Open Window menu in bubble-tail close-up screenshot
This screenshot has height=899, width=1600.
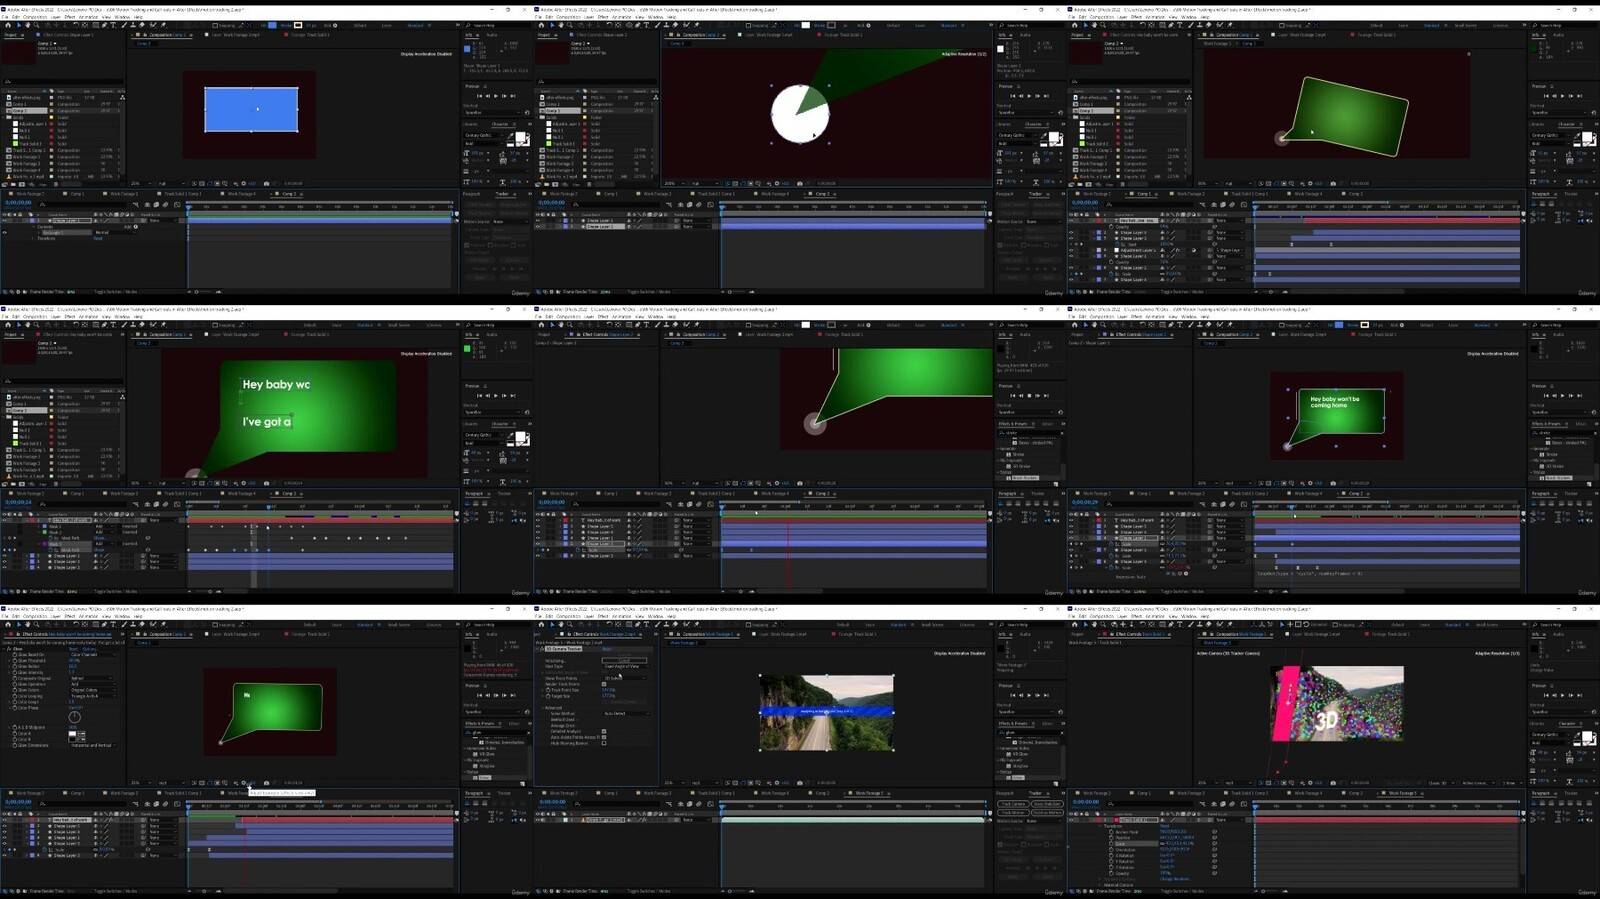[x=655, y=316]
